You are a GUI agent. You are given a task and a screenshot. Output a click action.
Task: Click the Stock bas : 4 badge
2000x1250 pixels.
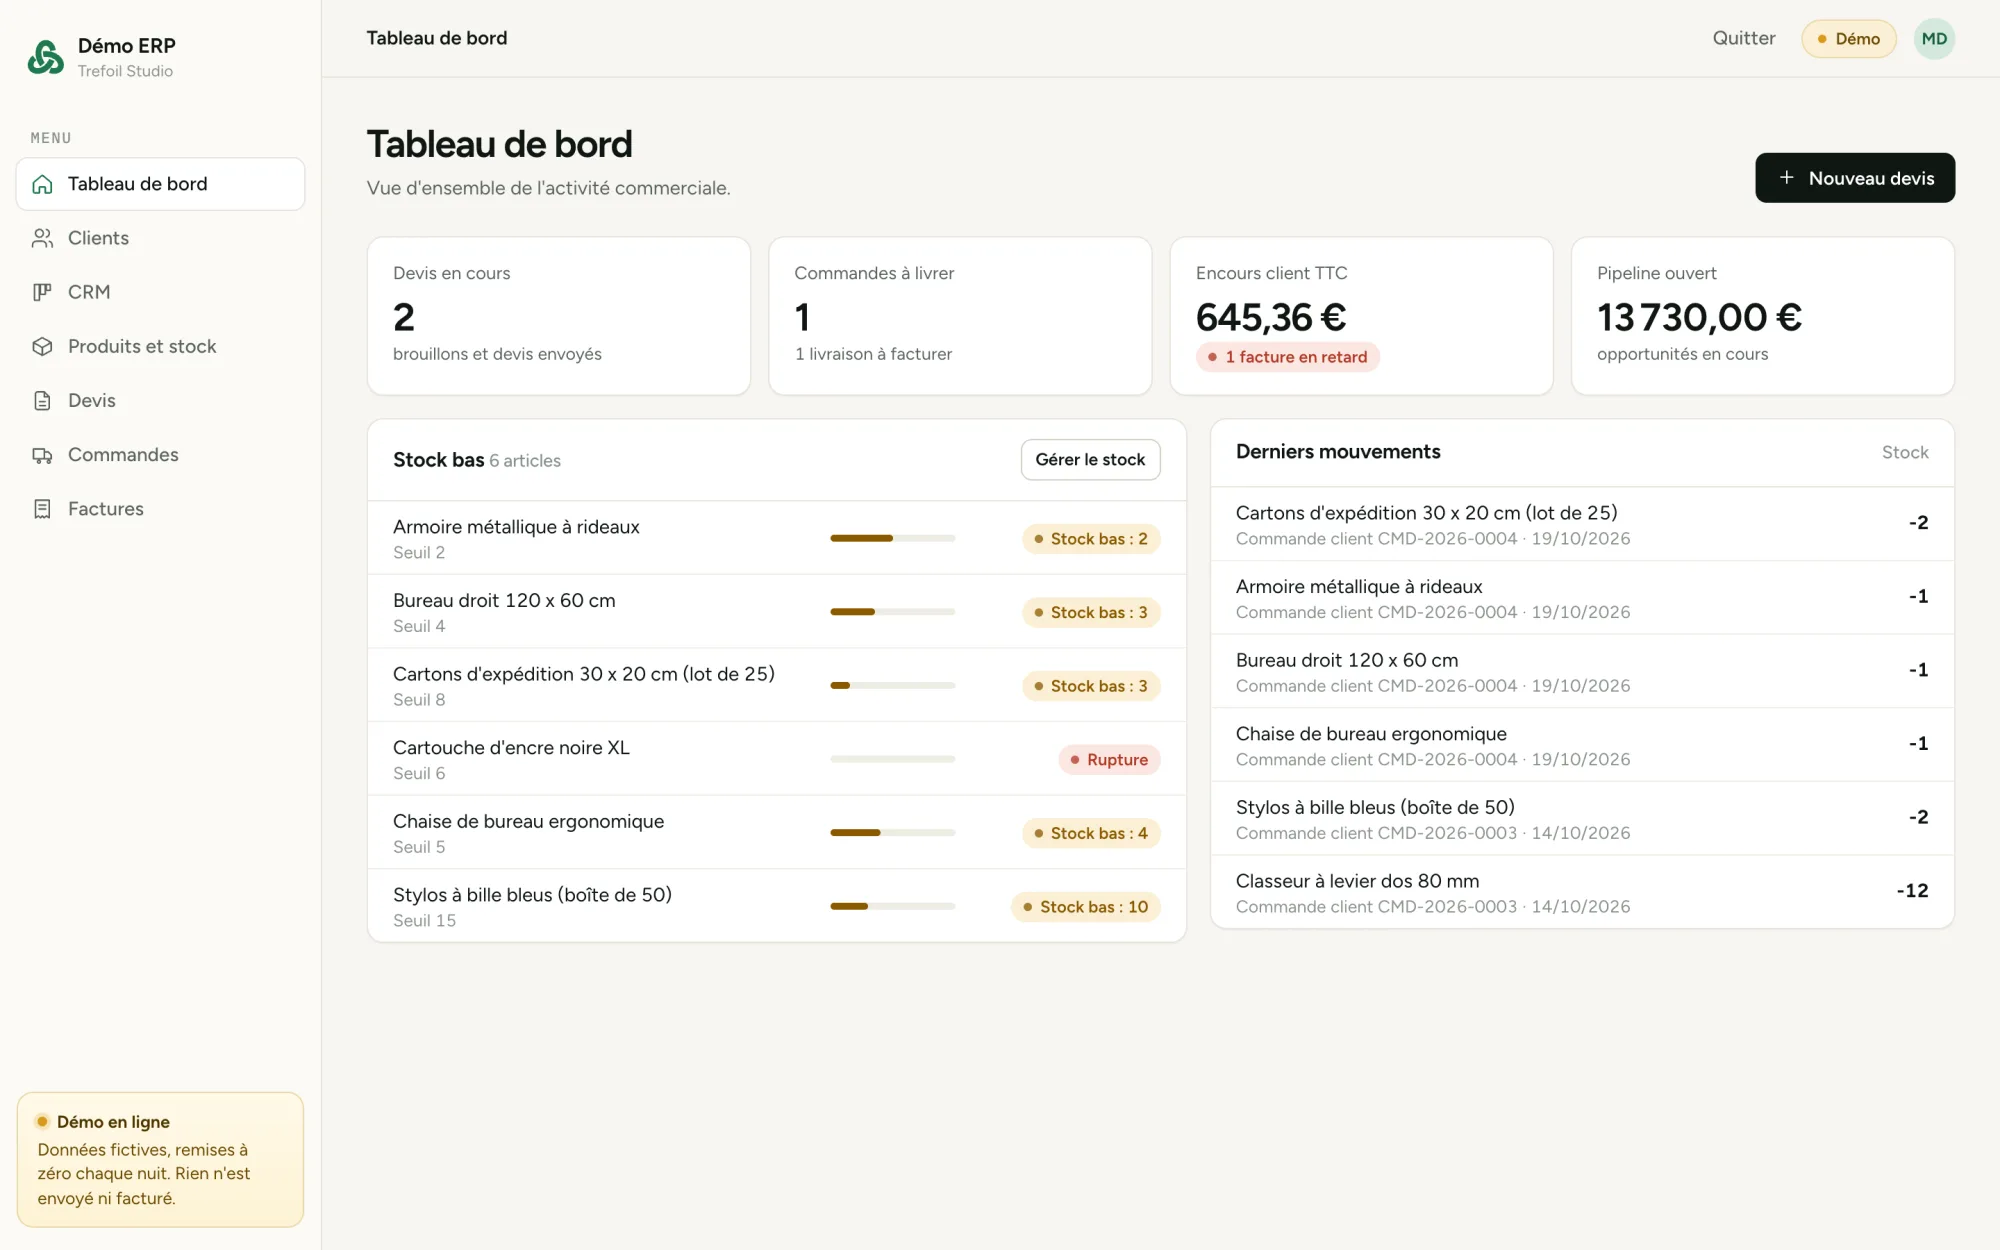[x=1091, y=833]
